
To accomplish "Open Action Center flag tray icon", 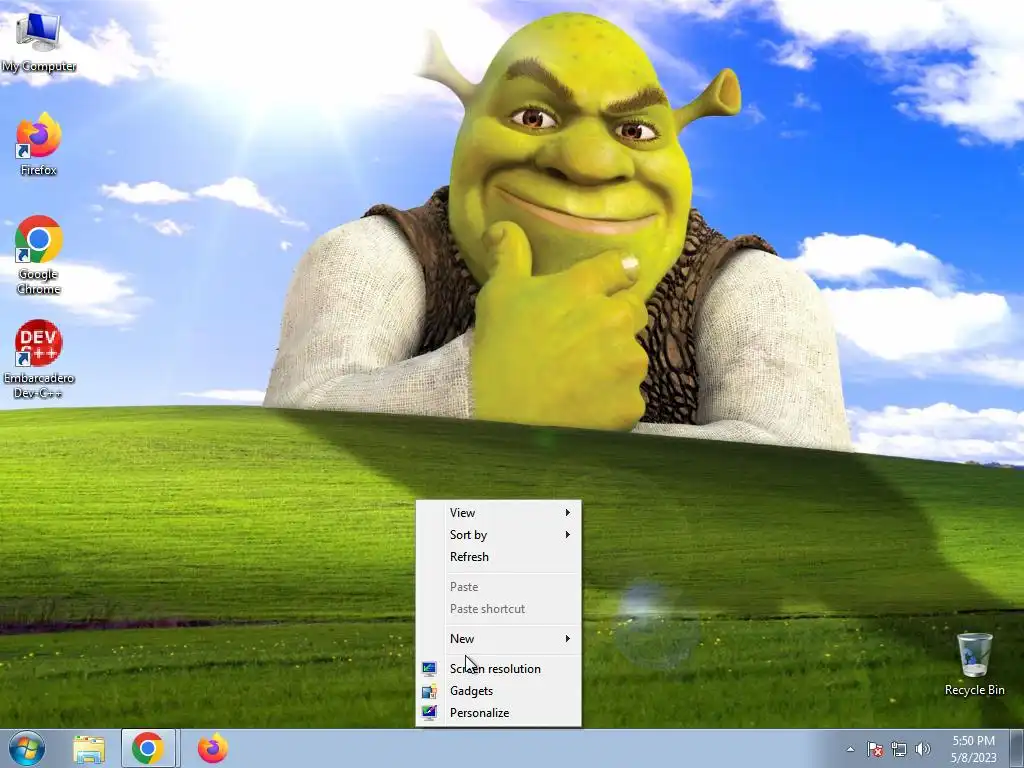I will click(x=874, y=750).
